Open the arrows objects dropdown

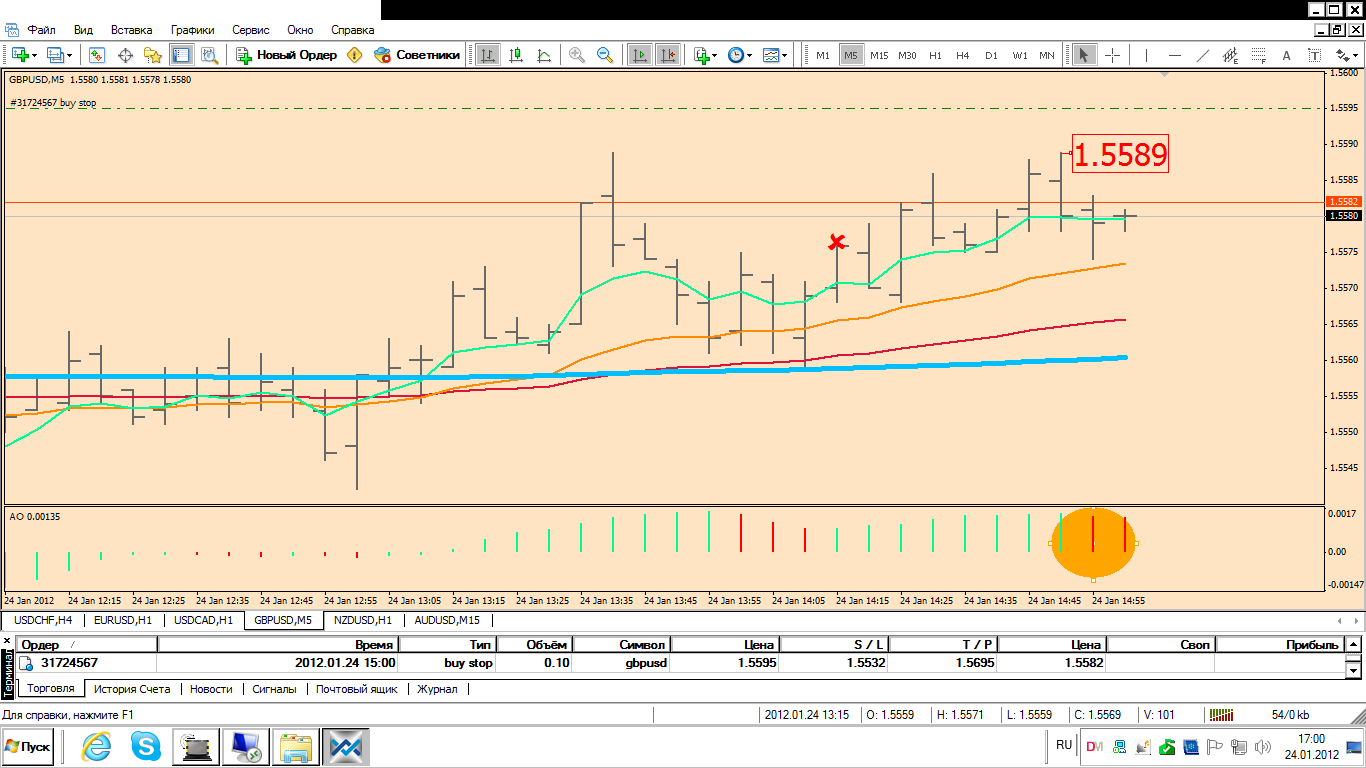1345,55
